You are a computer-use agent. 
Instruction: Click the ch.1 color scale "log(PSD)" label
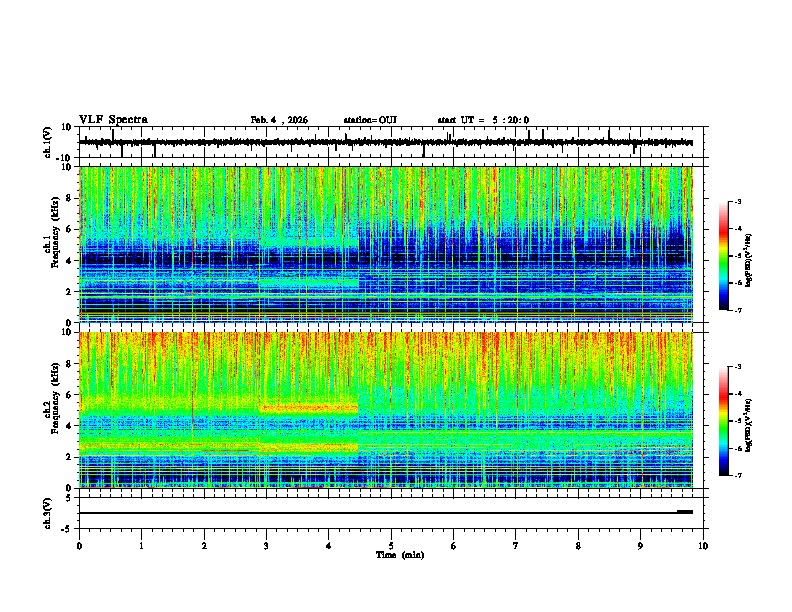[749, 260]
